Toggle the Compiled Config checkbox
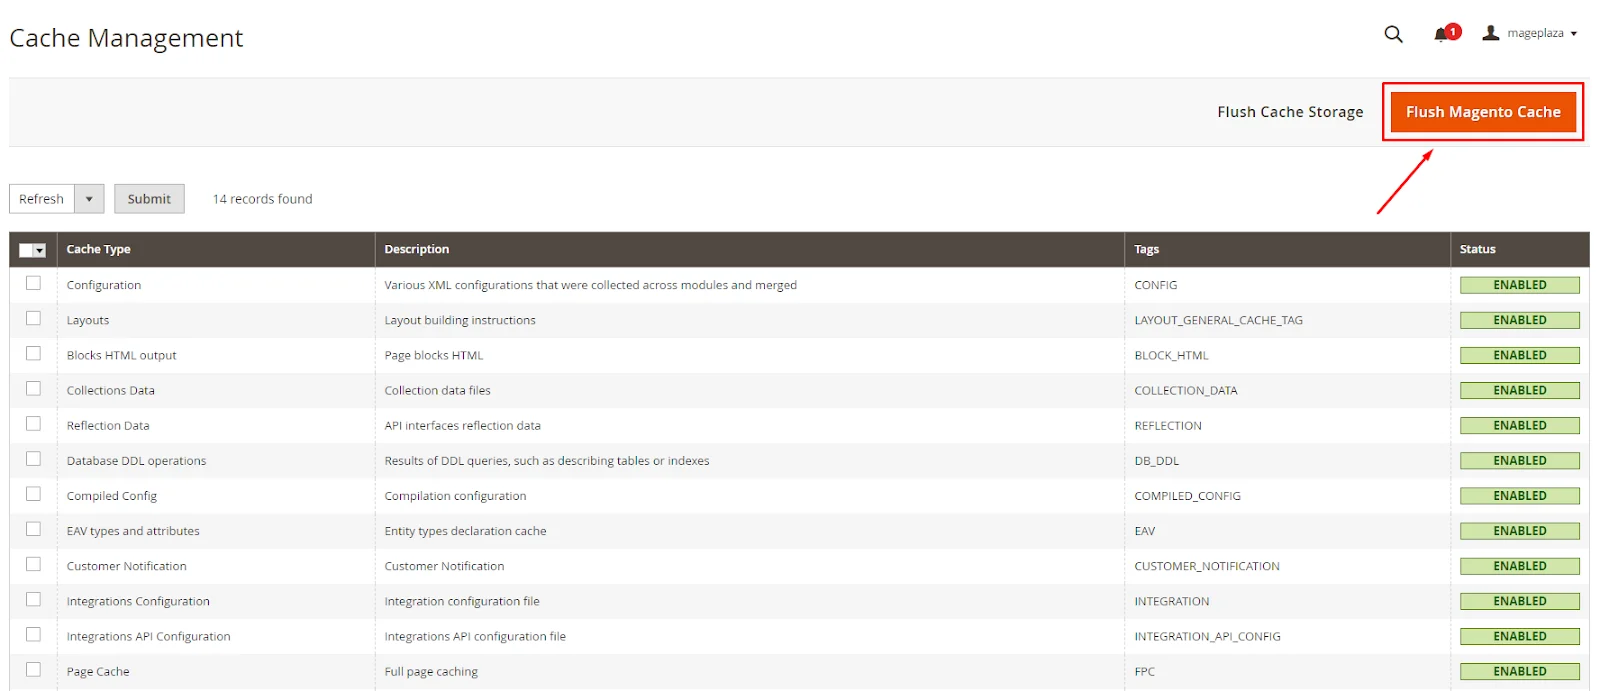The width and height of the screenshot is (1600, 691). [33, 494]
